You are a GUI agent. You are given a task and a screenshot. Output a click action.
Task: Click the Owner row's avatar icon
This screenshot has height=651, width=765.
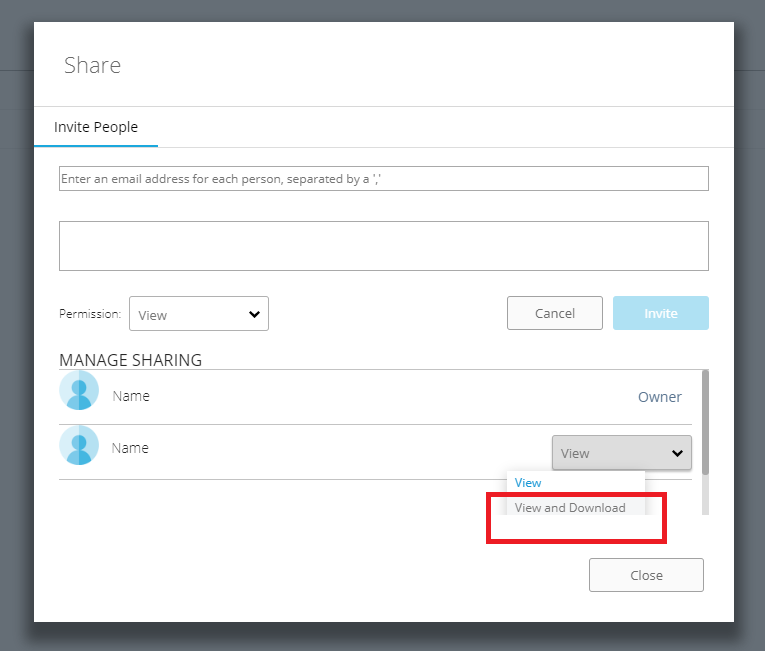(79, 391)
